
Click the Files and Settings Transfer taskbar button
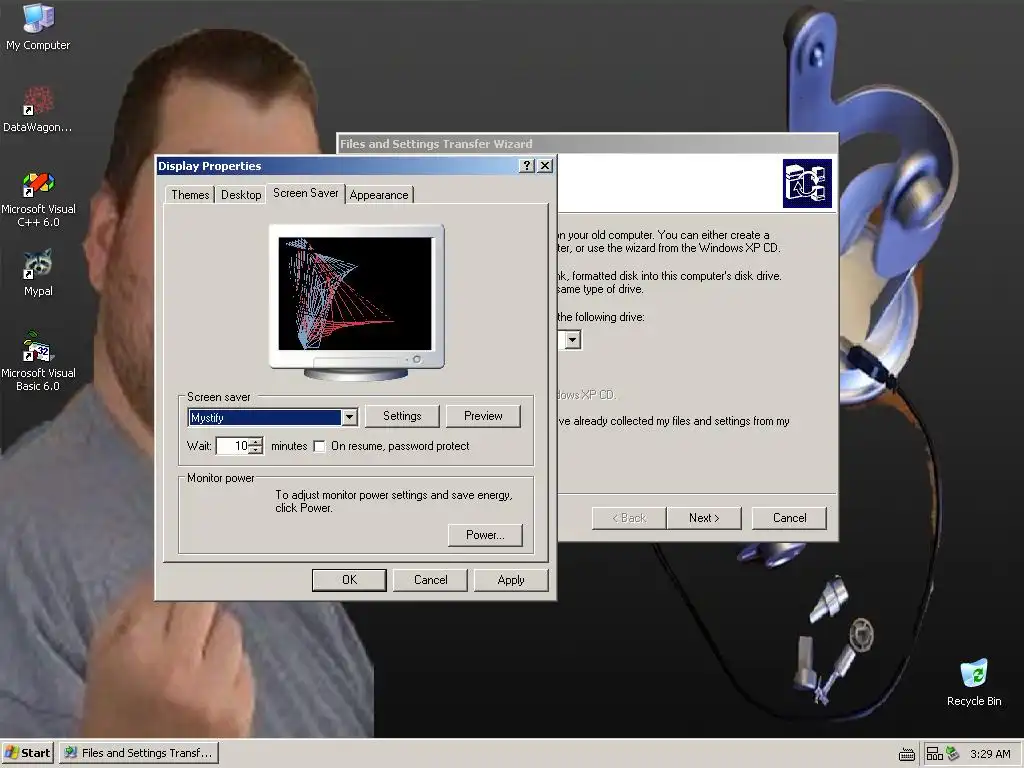coord(139,753)
